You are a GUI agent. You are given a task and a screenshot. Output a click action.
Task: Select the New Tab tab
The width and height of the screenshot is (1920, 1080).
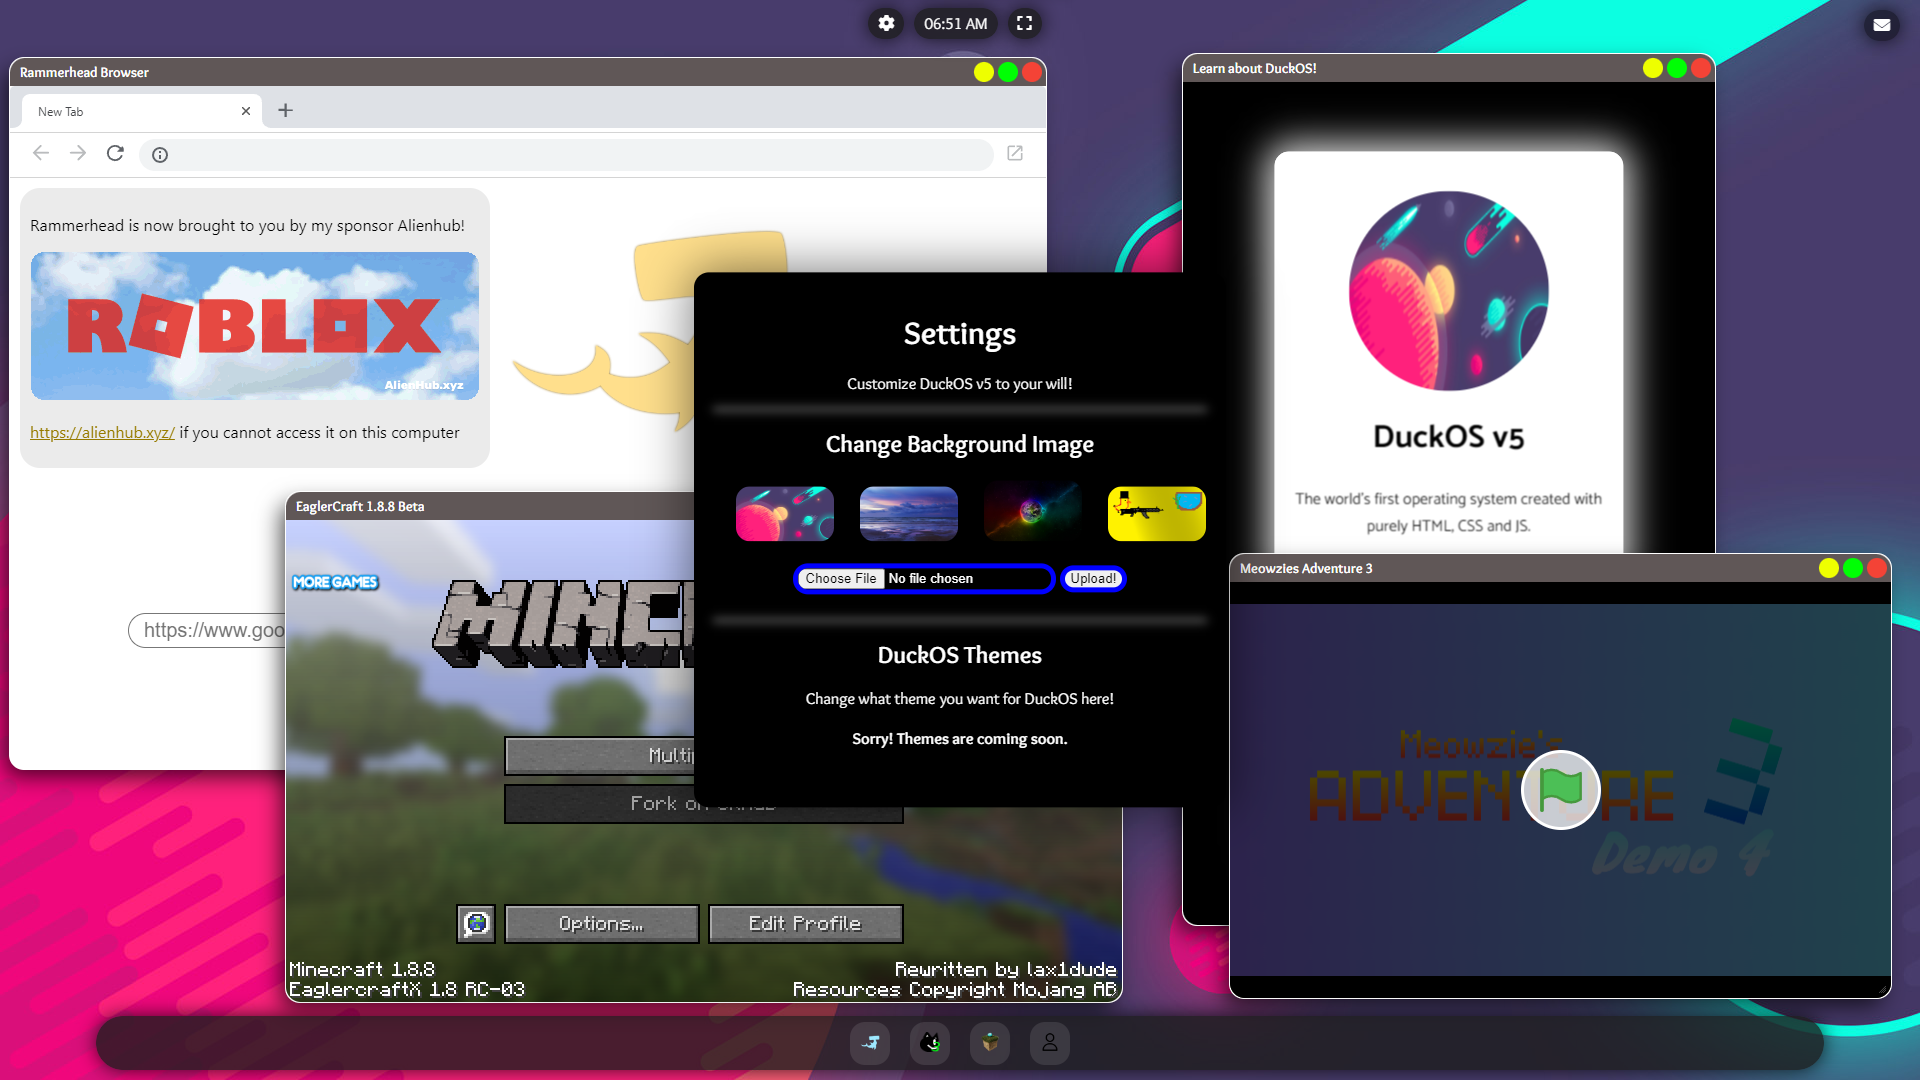(141, 111)
